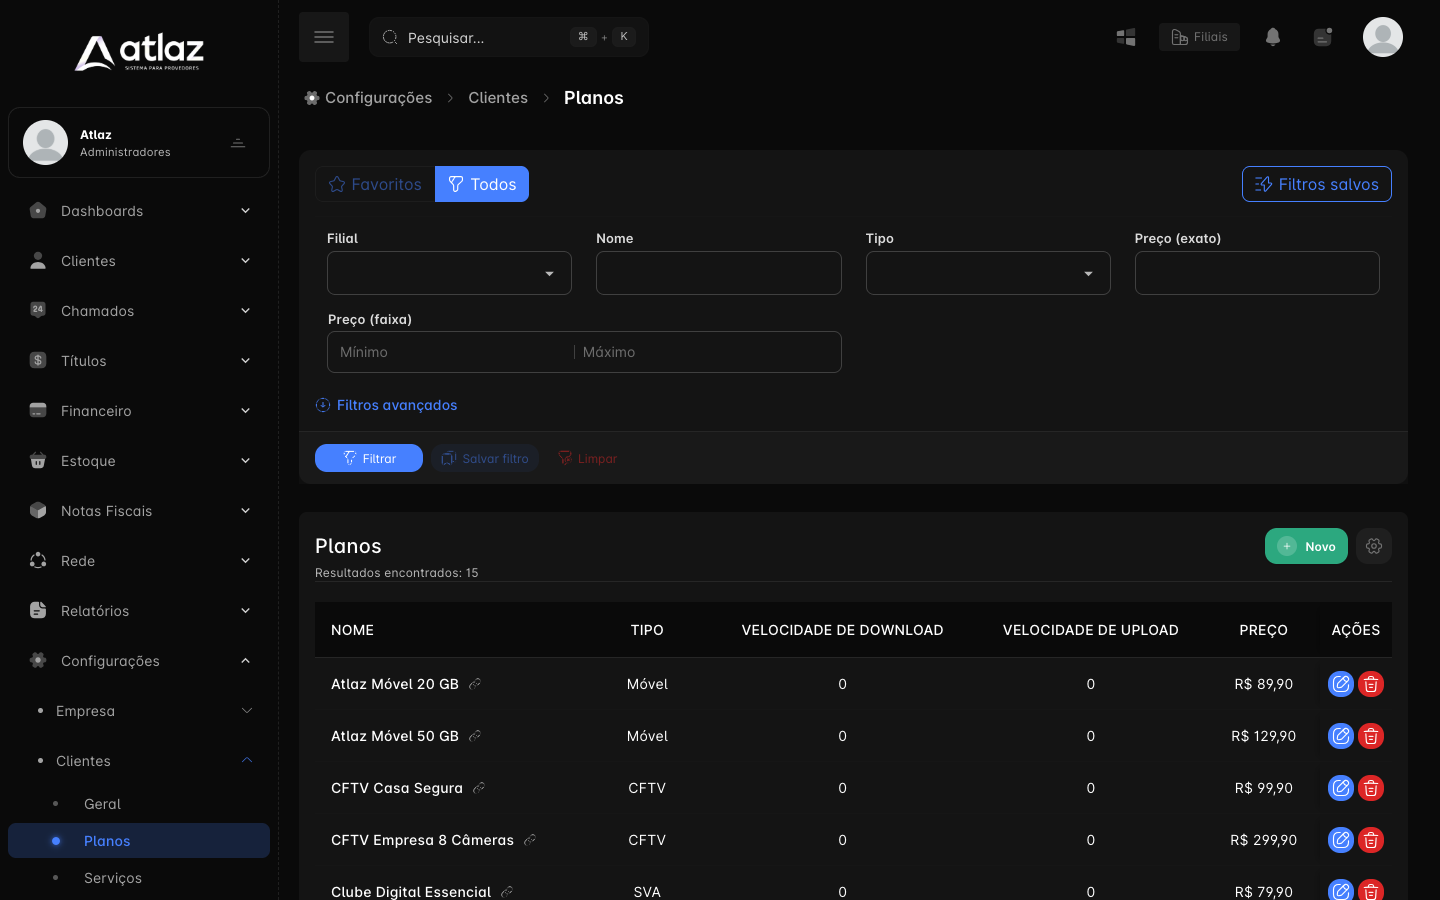This screenshot has width=1440, height=900.
Task: Open the Tipo dropdown filter
Action: tap(988, 273)
